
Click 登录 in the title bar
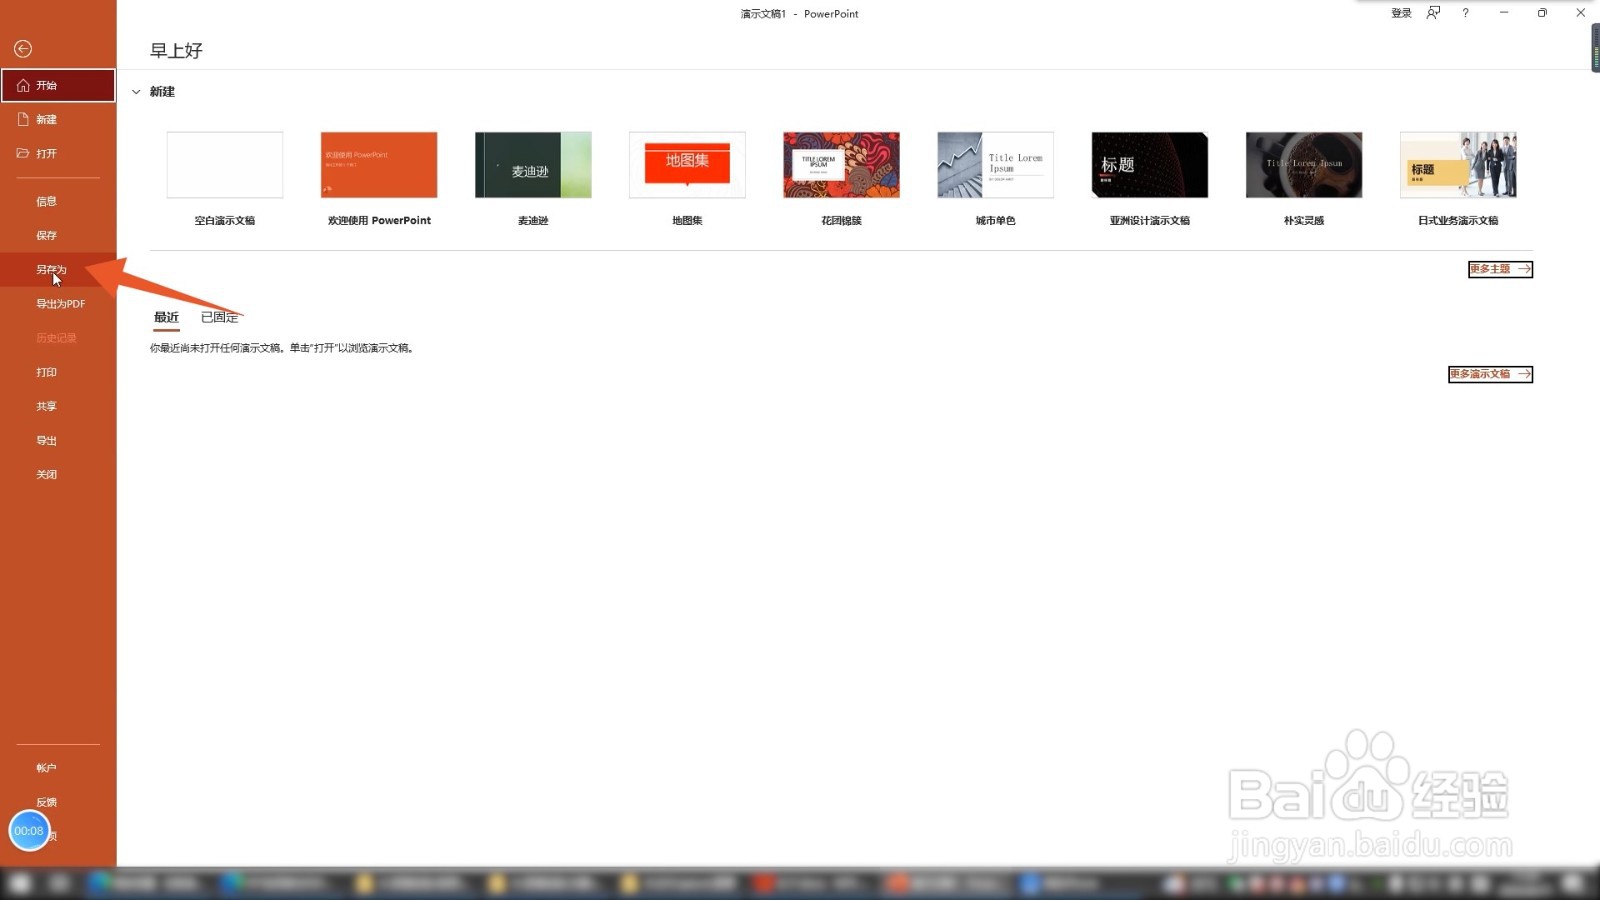[1401, 13]
